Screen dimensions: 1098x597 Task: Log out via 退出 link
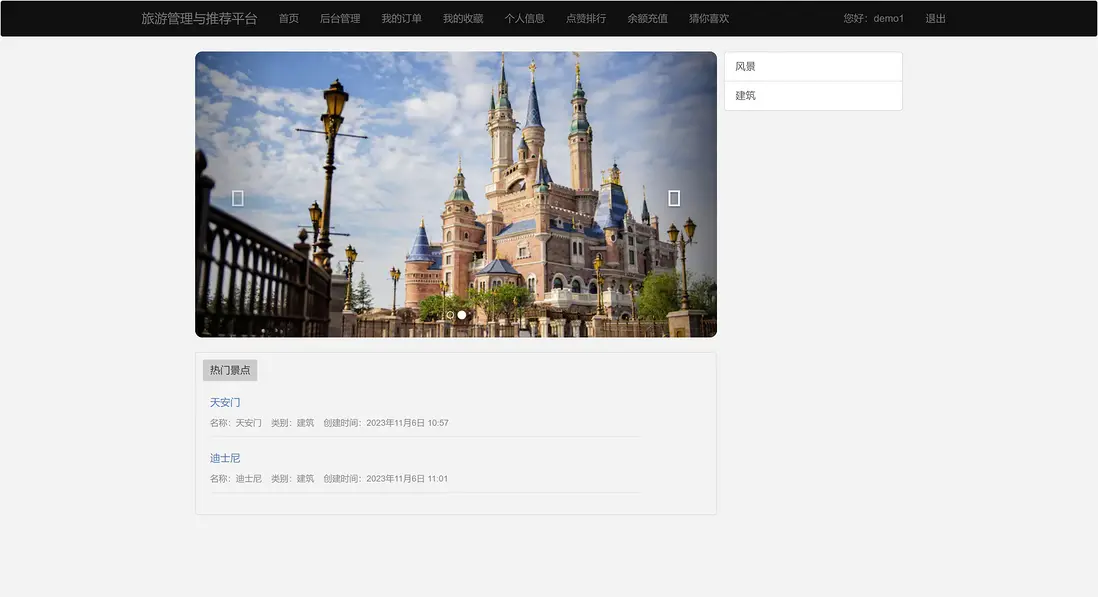[935, 18]
